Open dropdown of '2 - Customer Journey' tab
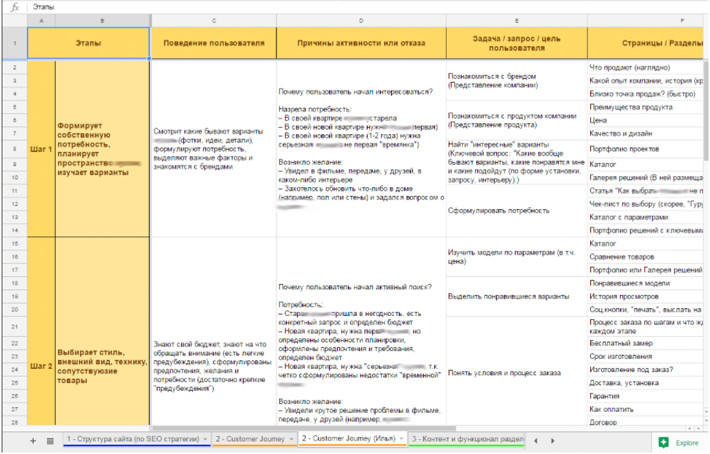Screen dimensions: 710x454 point(291,439)
